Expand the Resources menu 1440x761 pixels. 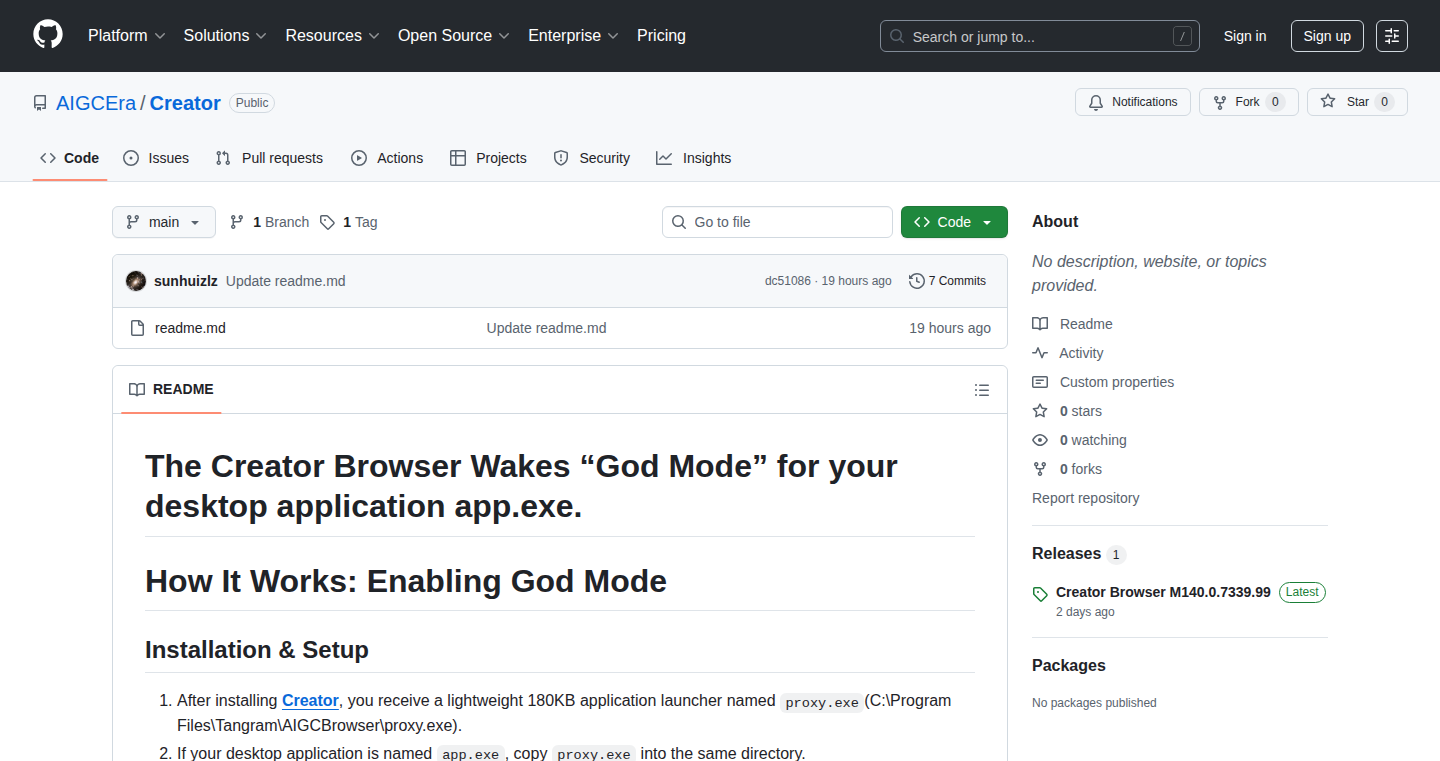point(332,36)
